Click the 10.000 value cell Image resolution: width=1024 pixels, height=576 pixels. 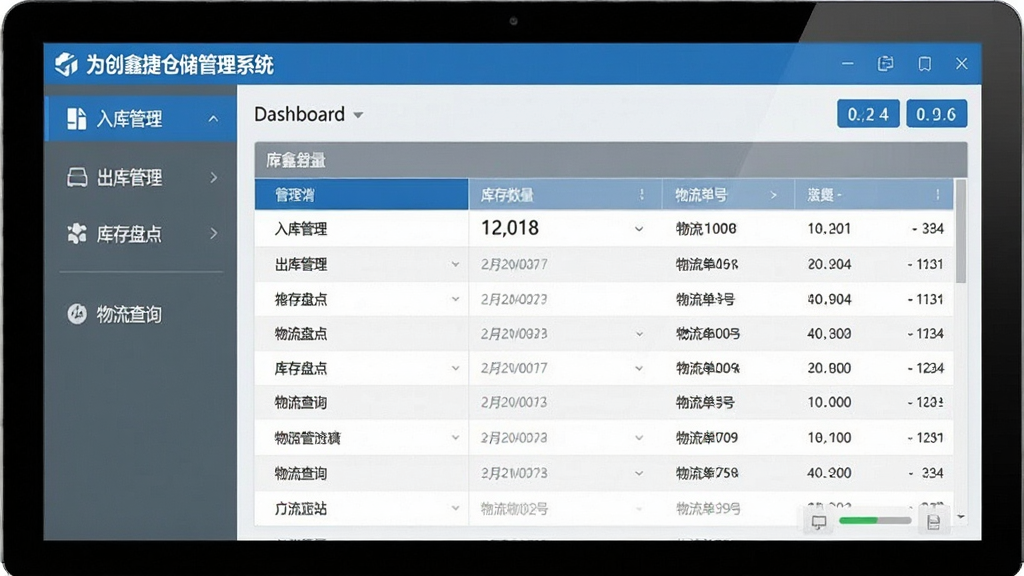[829, 402]
